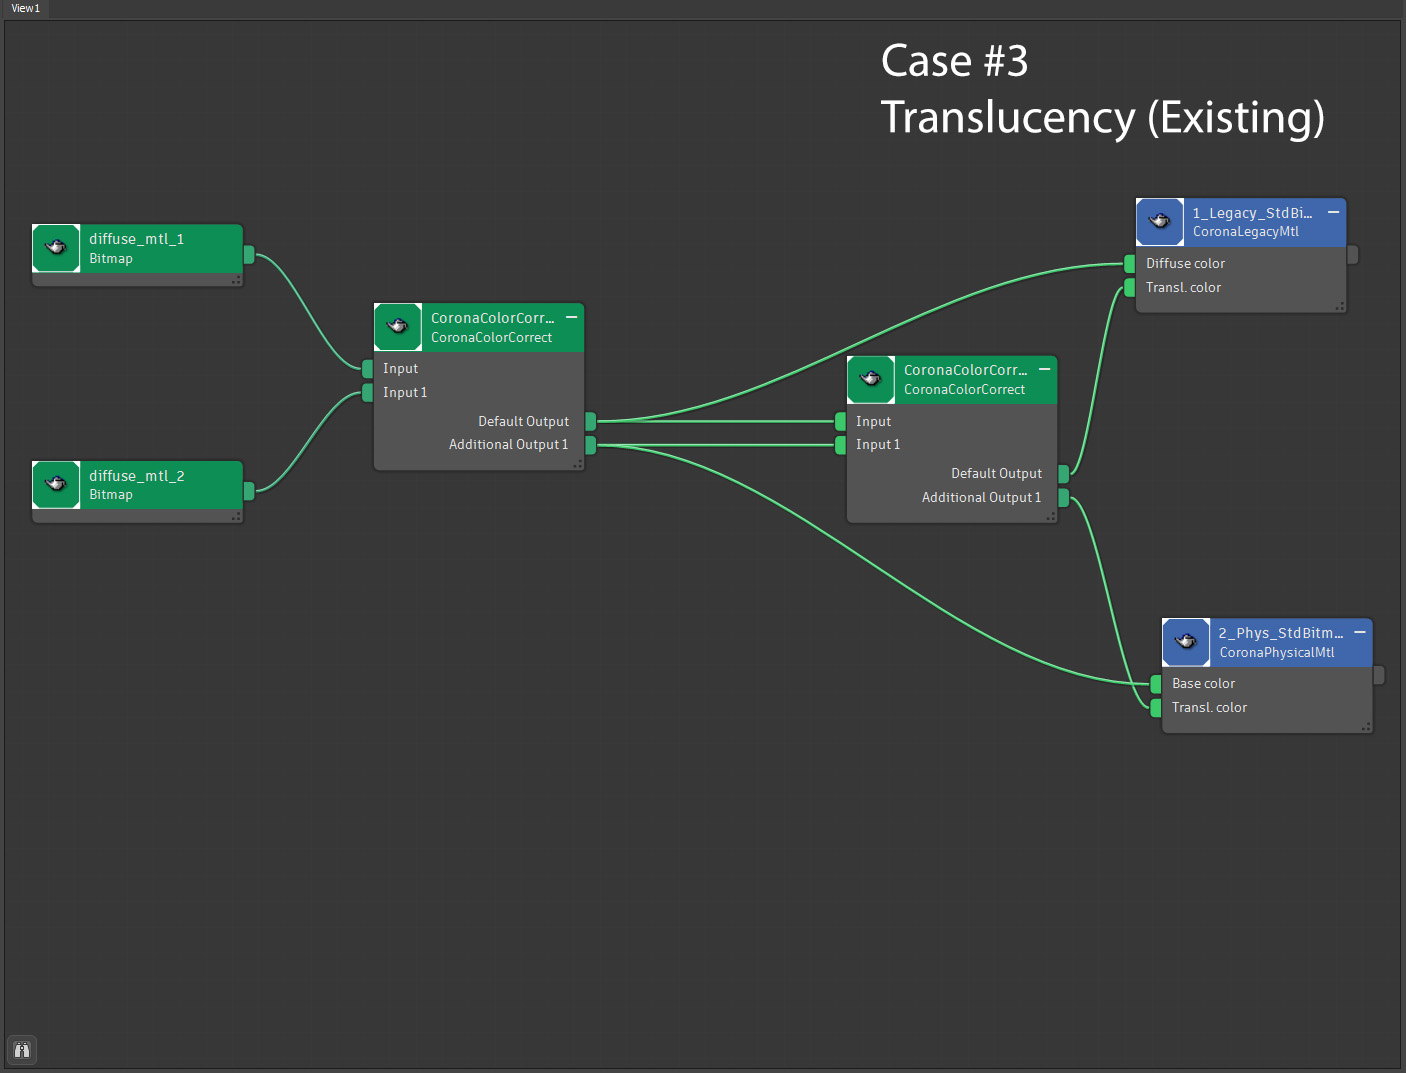Click teapot icon on the right CoronaColorCorrect node
The height and width of the screenshot is (1073, 1406).
point(871,379)
